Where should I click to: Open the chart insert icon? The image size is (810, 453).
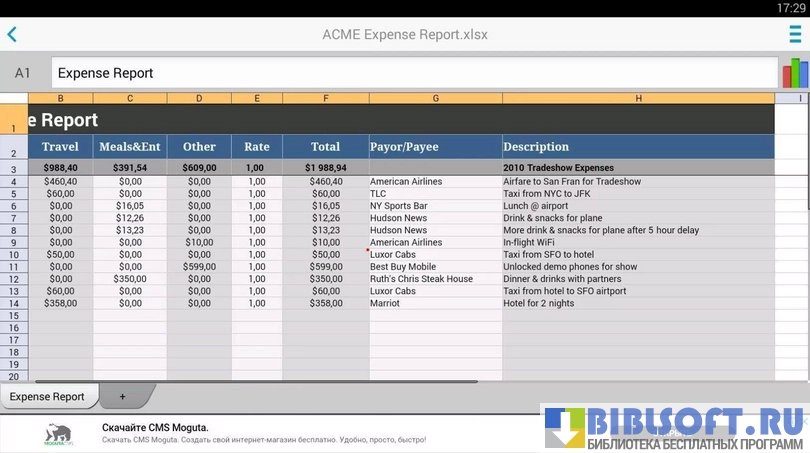pos(794,73)
